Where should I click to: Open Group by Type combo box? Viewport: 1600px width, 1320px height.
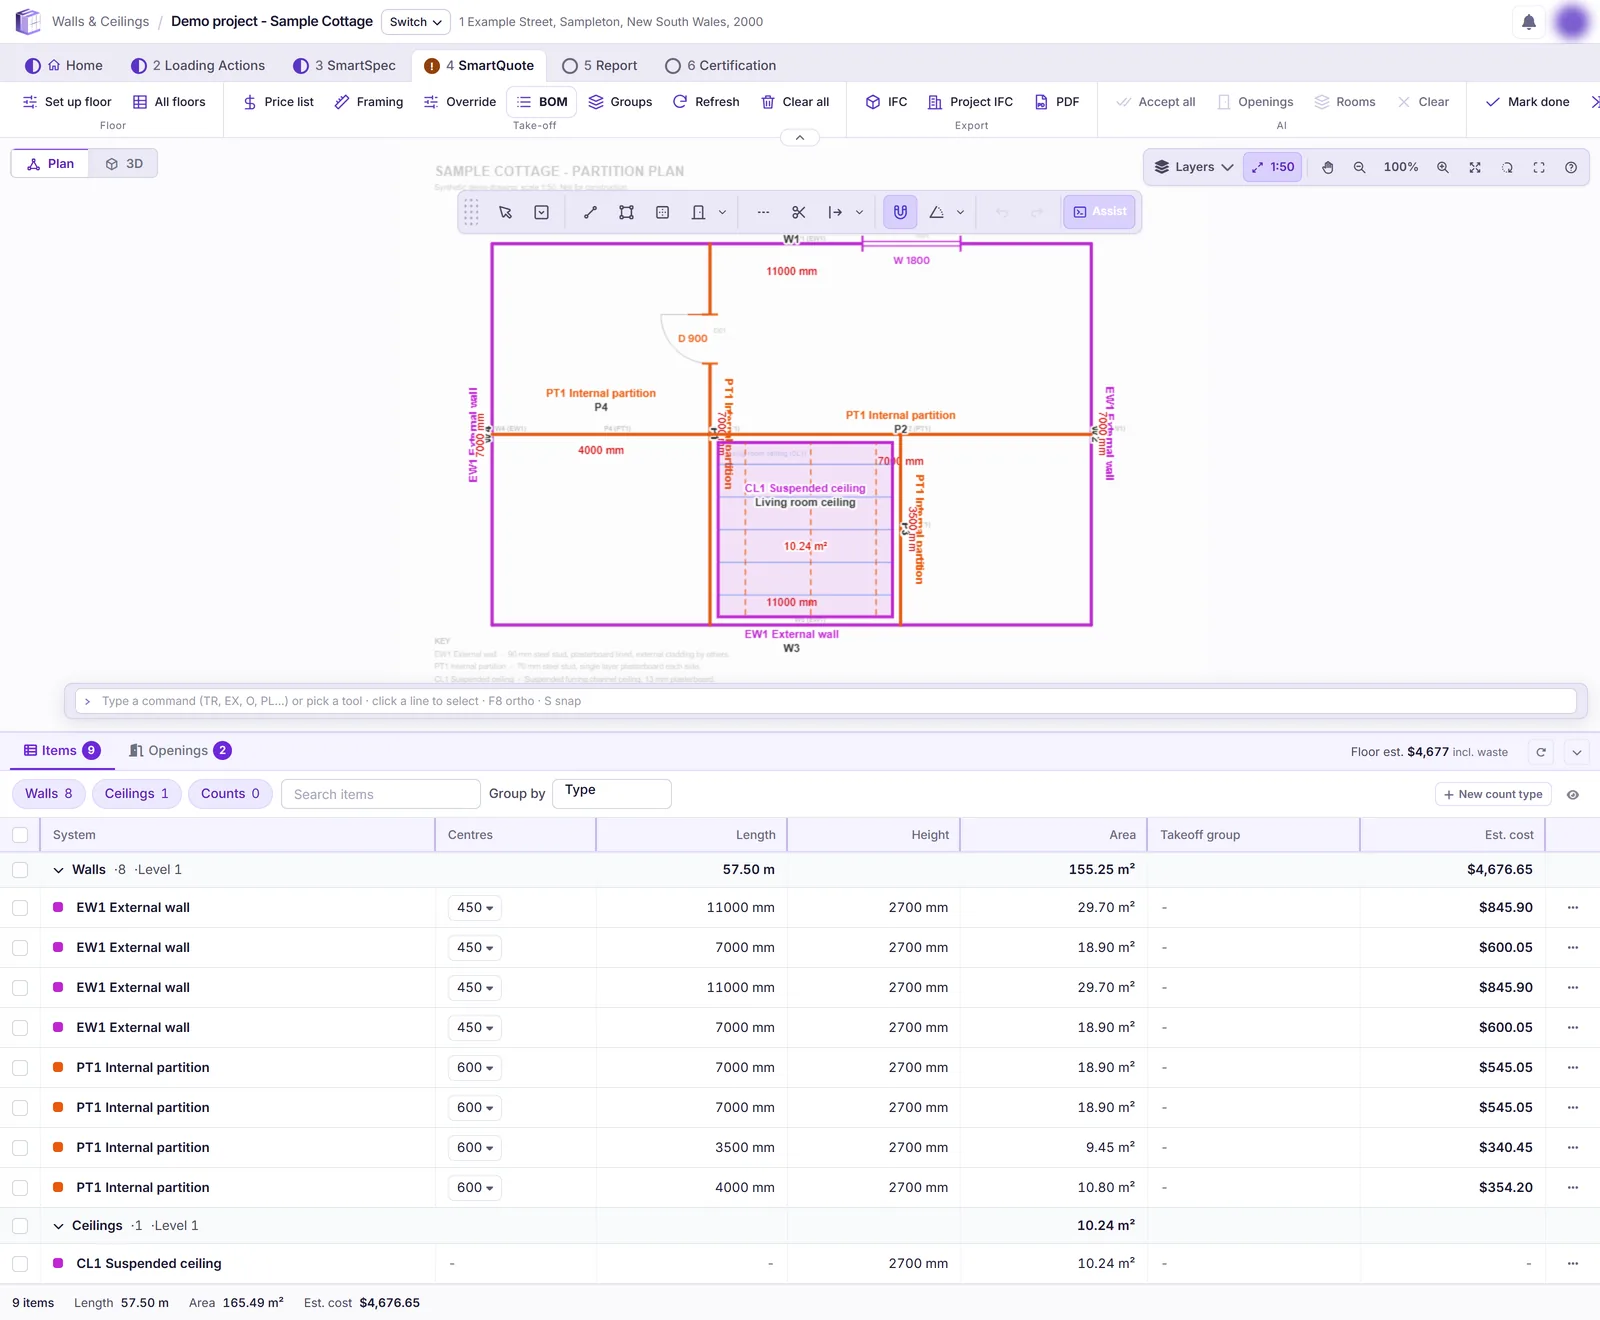(x=611, y=794)
